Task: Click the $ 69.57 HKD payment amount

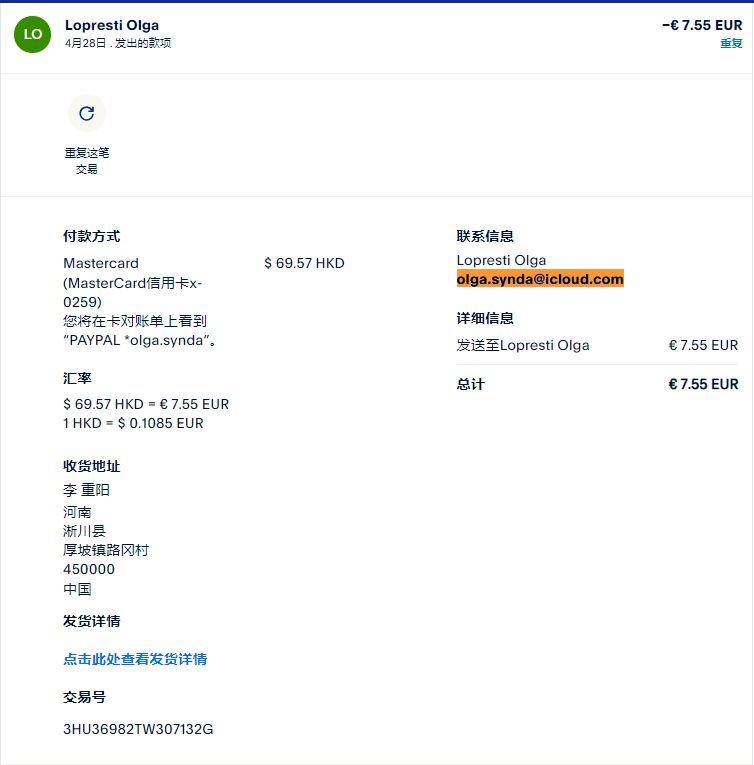Action: coord(304,263)
